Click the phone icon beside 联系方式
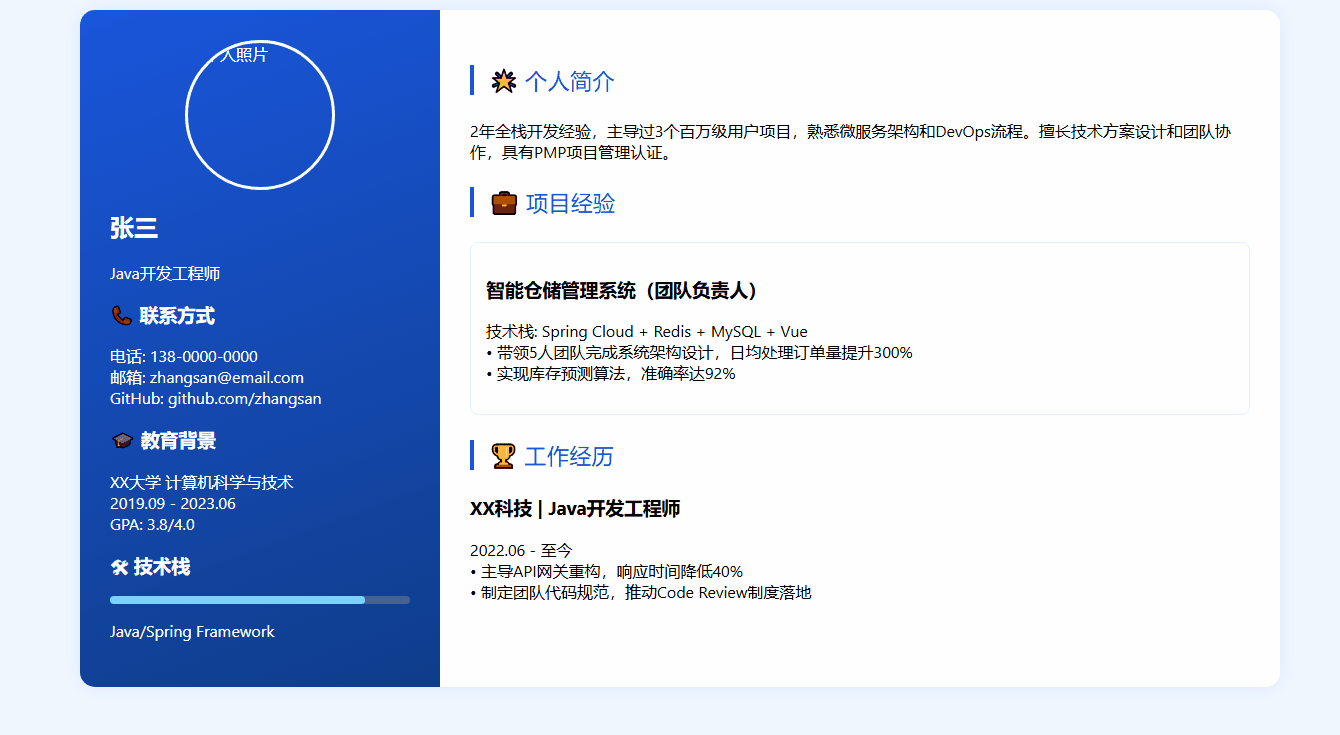Image resolution: width=1340 pixels, height=735 pixels. 122,316
